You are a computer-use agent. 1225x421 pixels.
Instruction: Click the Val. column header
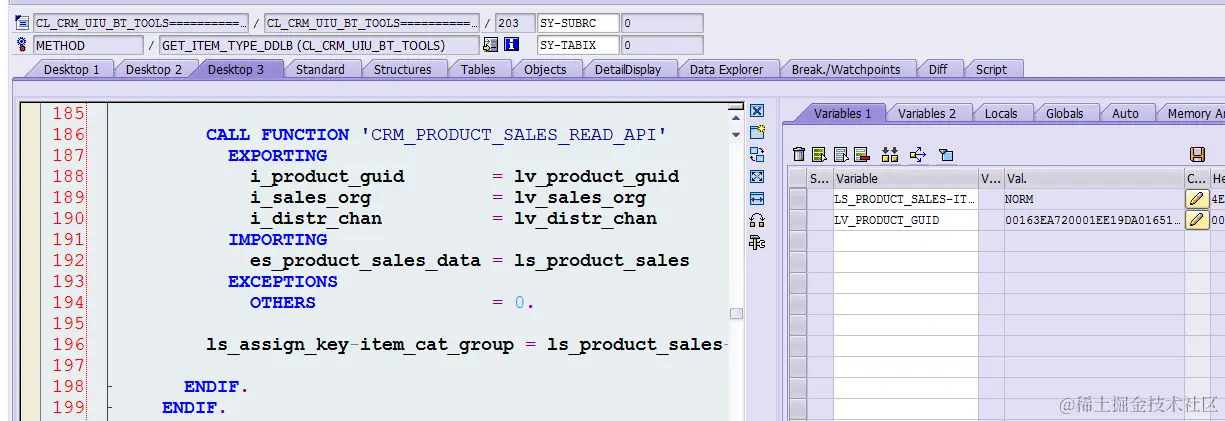(x=1094, y=178)
